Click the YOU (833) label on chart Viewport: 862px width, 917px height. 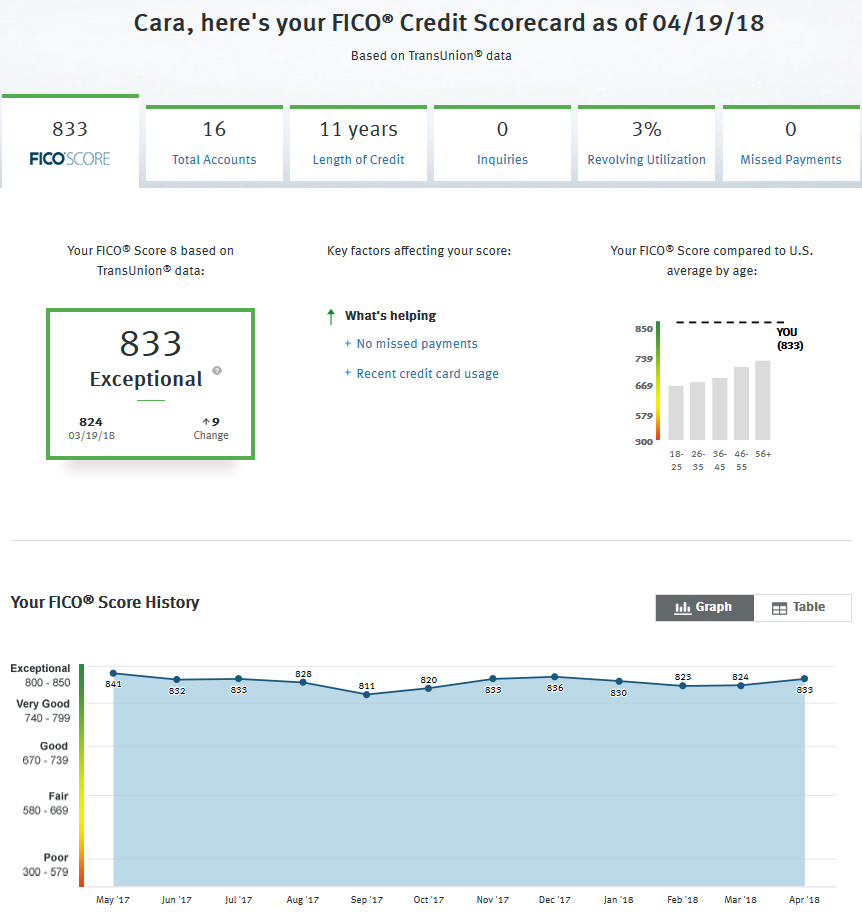coord(789,339)
